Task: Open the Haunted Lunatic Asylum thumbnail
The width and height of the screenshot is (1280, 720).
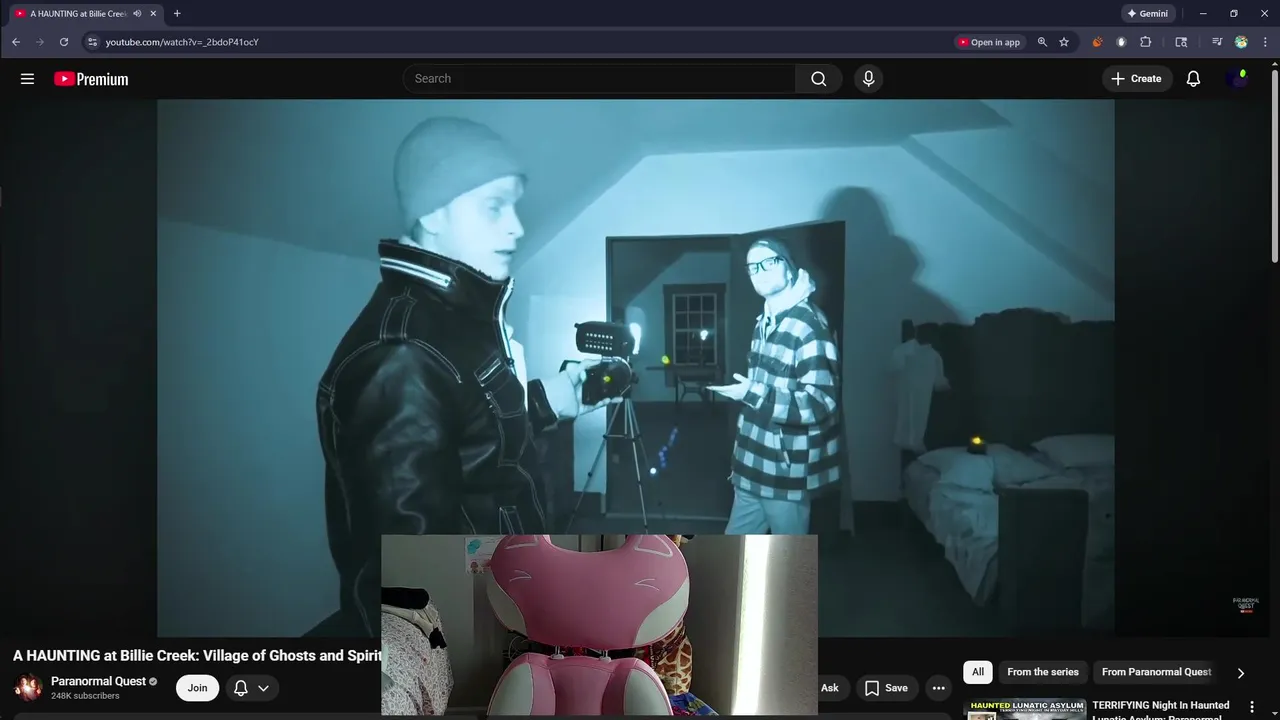Action: pyautogui.click(x=1024, y=709)
